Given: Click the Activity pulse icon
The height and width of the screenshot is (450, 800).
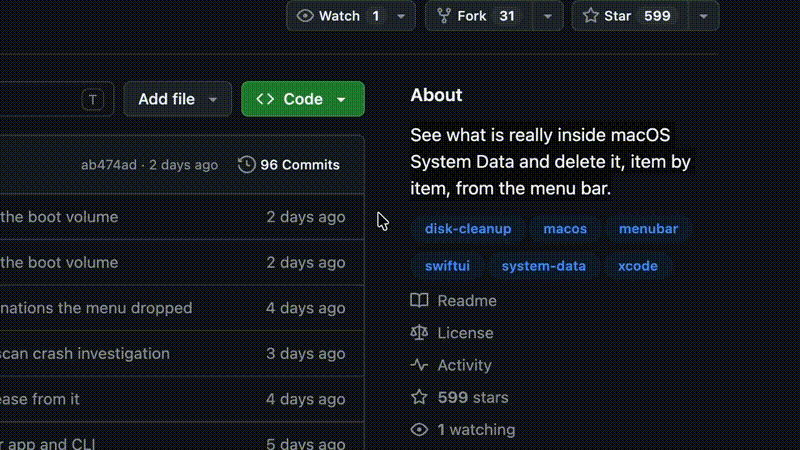Looking at the screenshot, I should (x=419, y=365).
